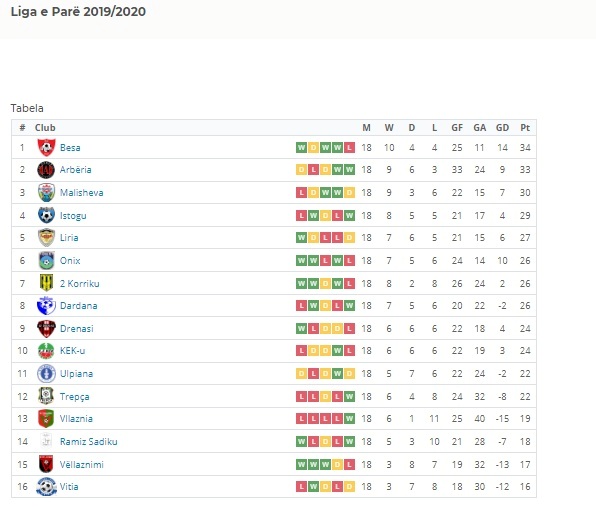This screenshot has width=596, height=507.
Task: Click the Arbëria club logo
Action: pos(46,170)
